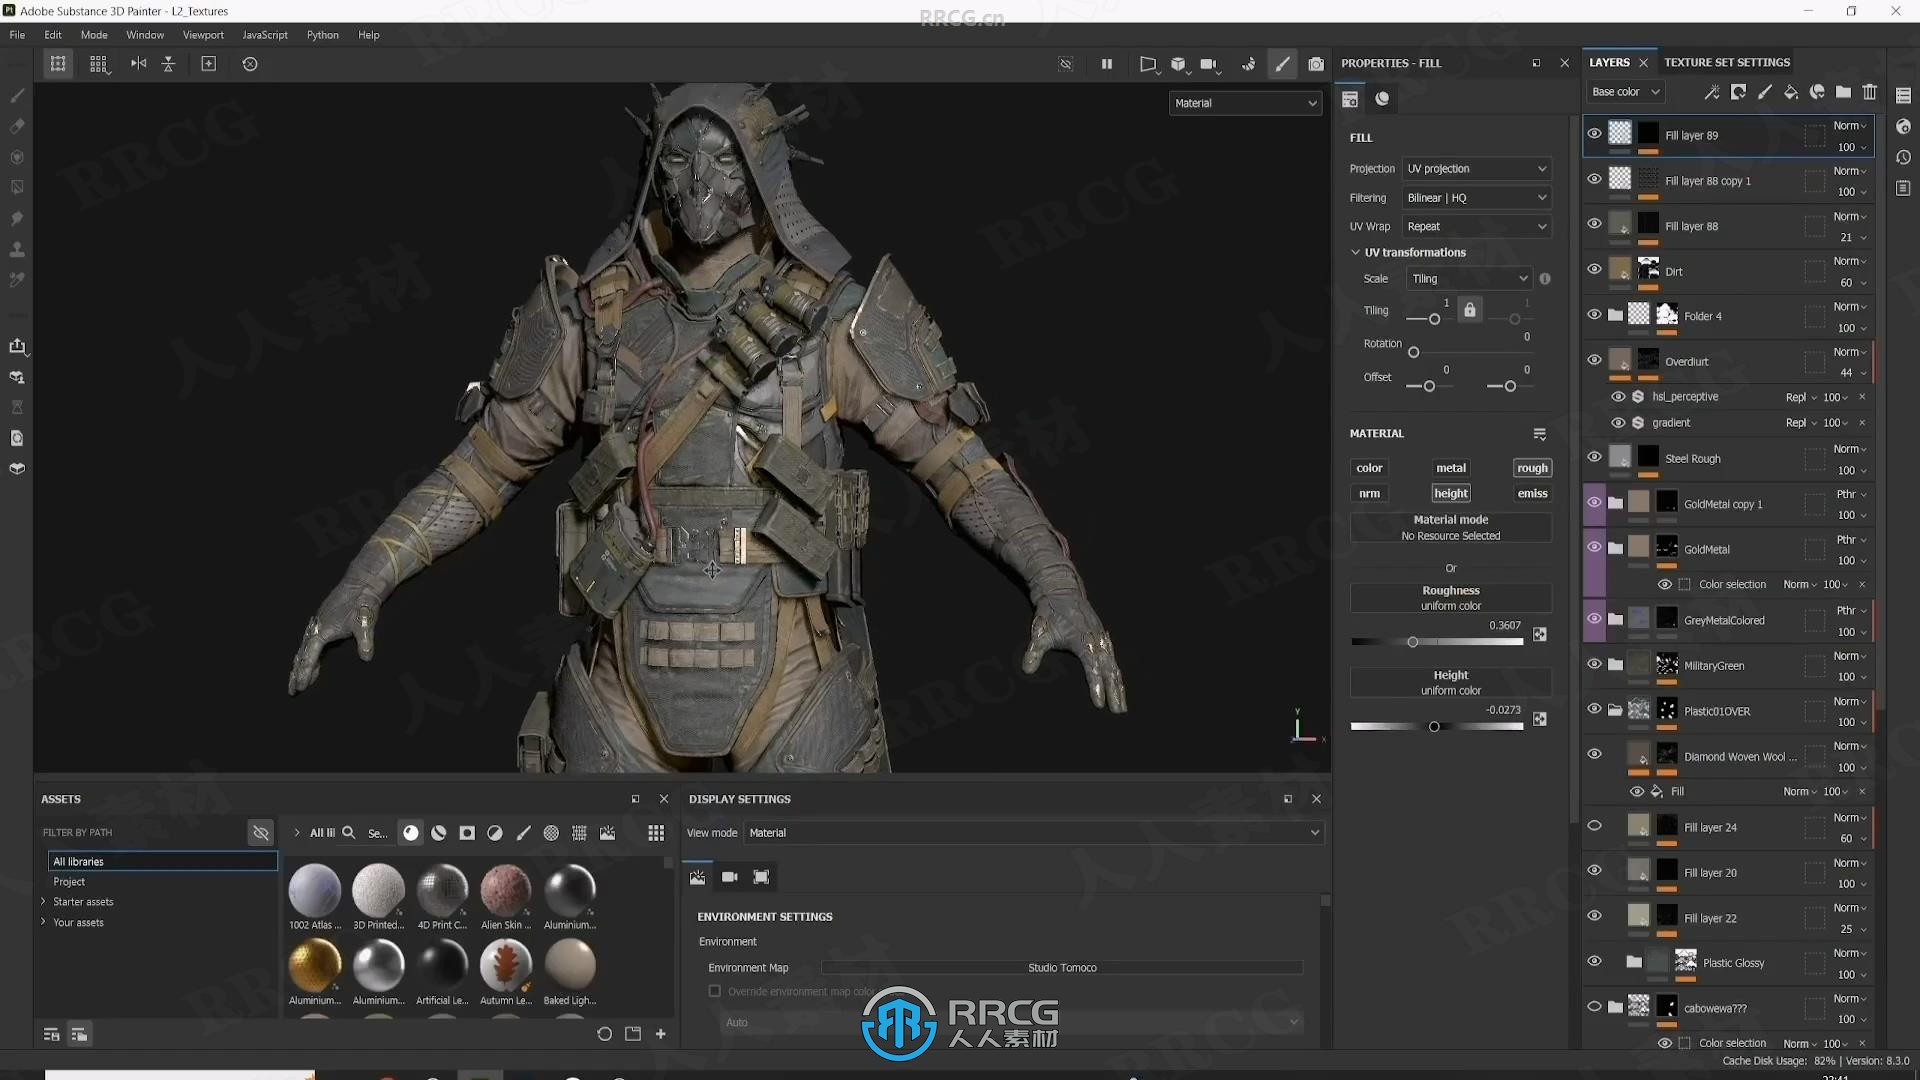Select the Eraser tool in toolbar
Screen dimensions: 1920x1080
click(x=16, y=127)
